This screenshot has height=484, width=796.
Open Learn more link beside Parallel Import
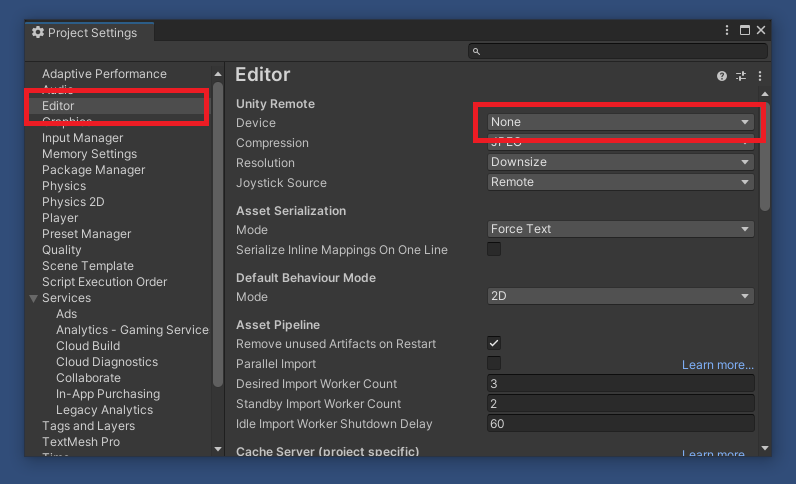(717, 365)
